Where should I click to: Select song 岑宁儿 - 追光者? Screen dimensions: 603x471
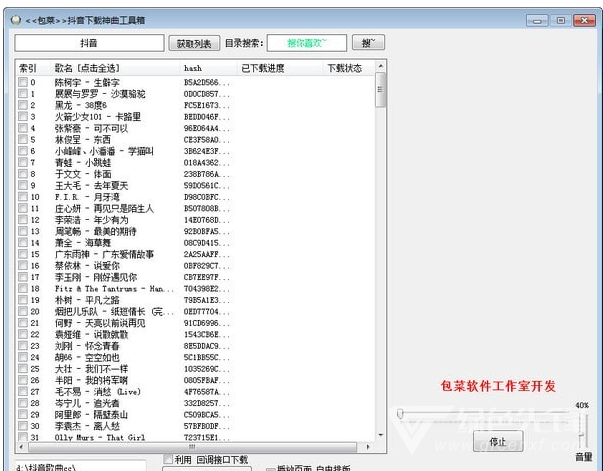point(87,403)
